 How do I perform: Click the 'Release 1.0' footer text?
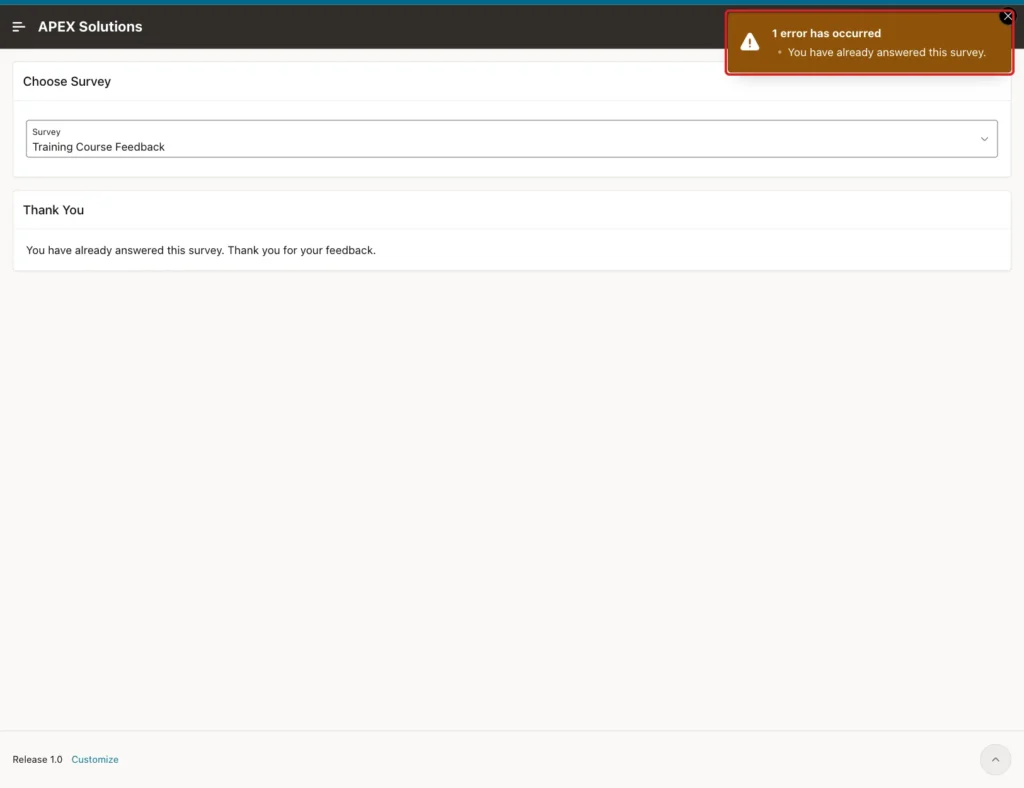(x=37, y=759)
